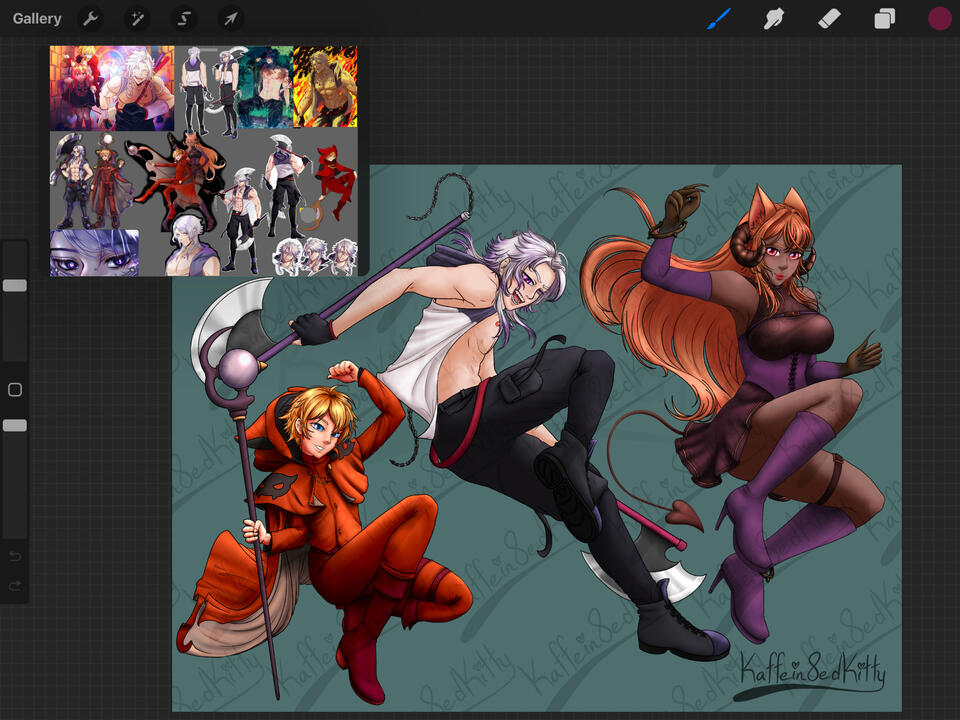Screen dimensions: 960x720
Task: Select the Transform arrow tool
Action: (231, 19)
